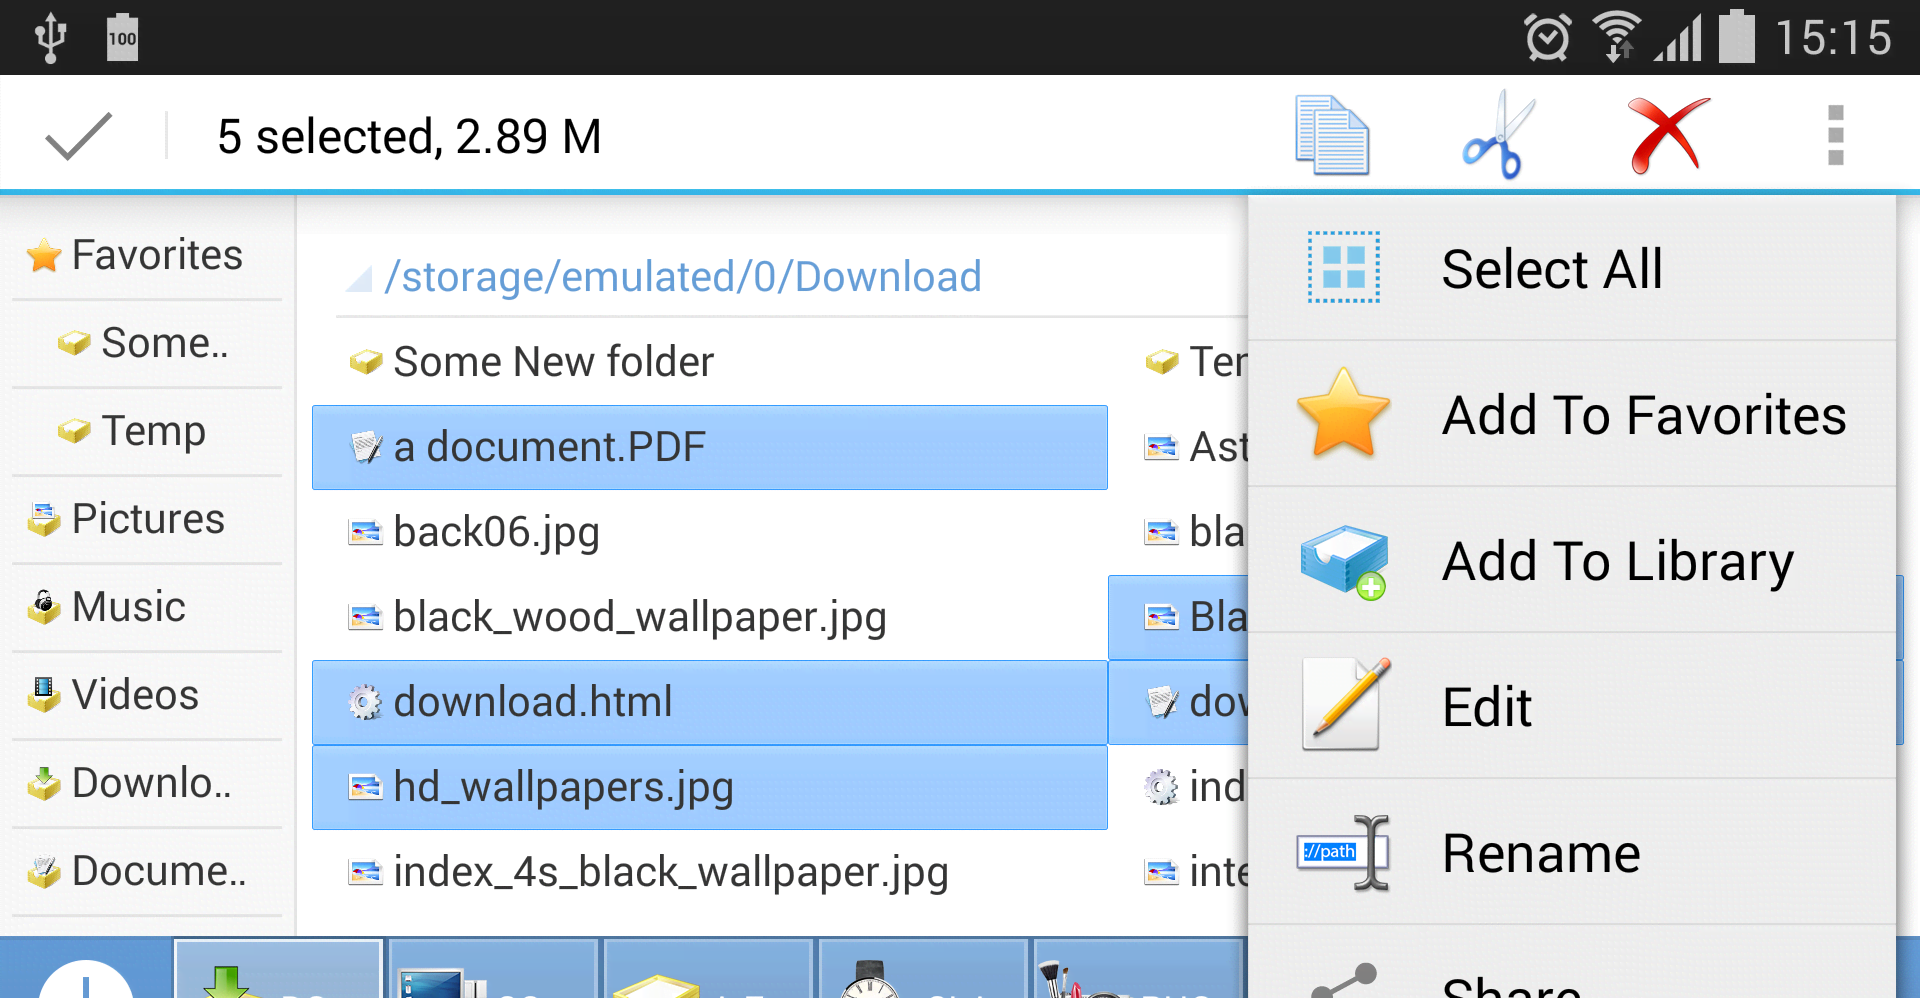The height and width of the screenshot is (998, 1920).
Task: Choose Rename from the menu
Action: click(x=1572, y=853)
